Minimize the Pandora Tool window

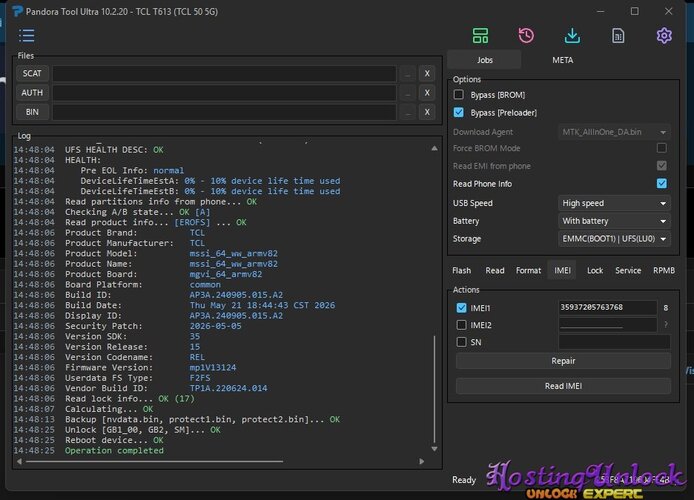pyautogui.click(x=601, y=11)
